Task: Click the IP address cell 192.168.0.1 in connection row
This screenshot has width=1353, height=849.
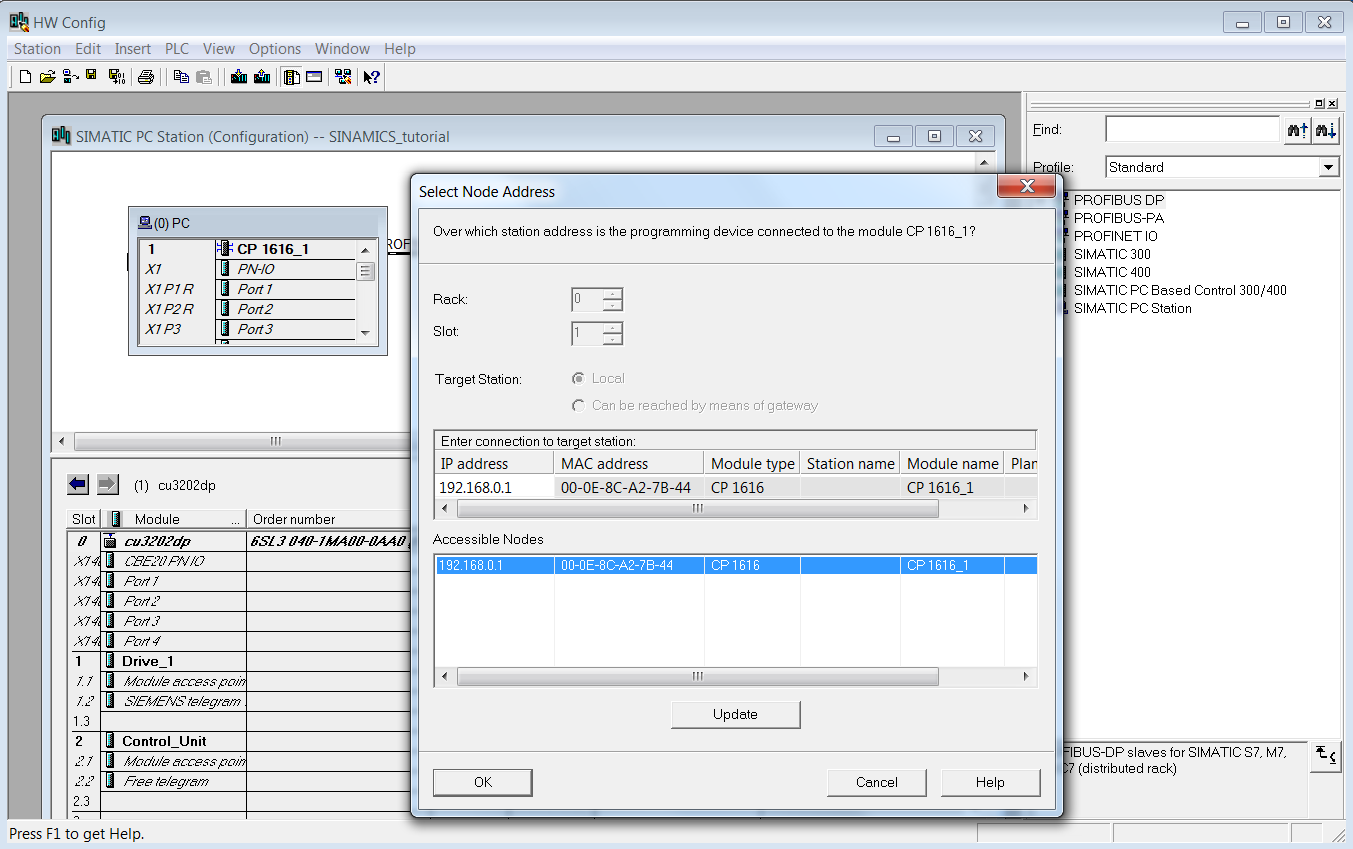Action: 494,488
